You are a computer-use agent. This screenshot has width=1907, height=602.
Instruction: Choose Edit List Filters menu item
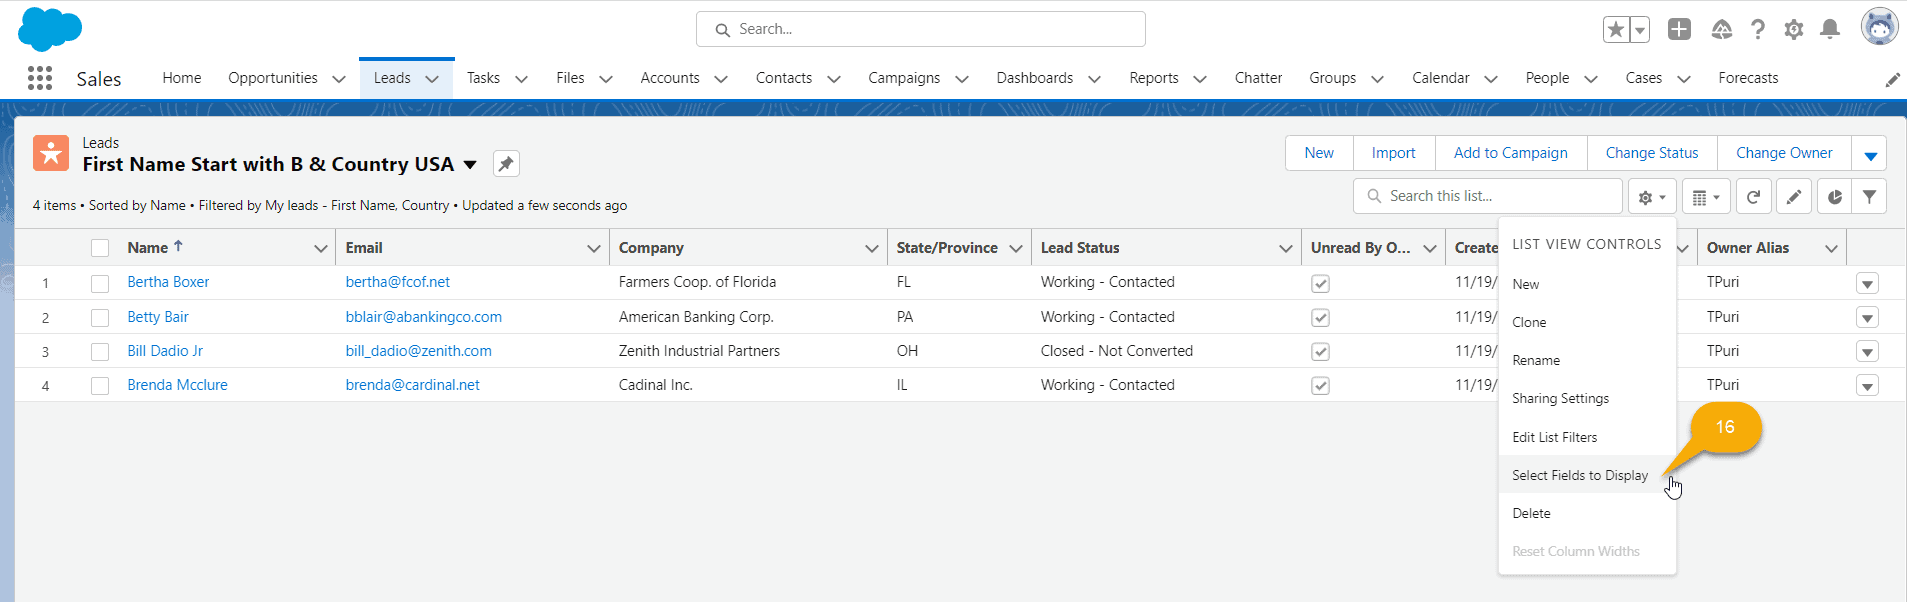(x=1587, y=437)
